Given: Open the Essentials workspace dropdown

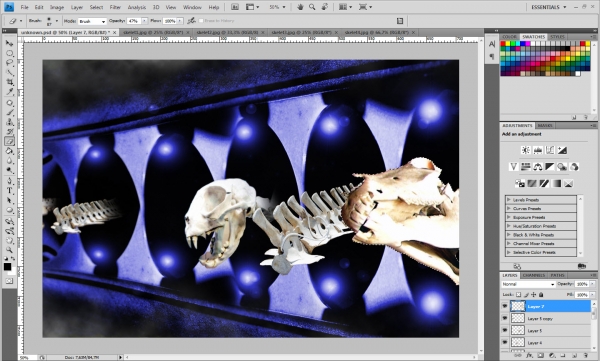Looking at the screenshot, I should [x=548, y=7].
